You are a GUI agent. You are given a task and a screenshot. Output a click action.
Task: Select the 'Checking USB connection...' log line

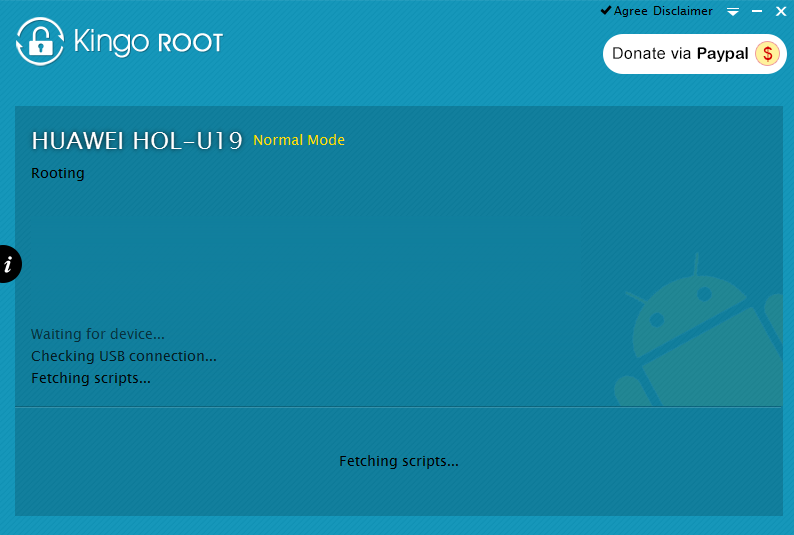point(124,356)
